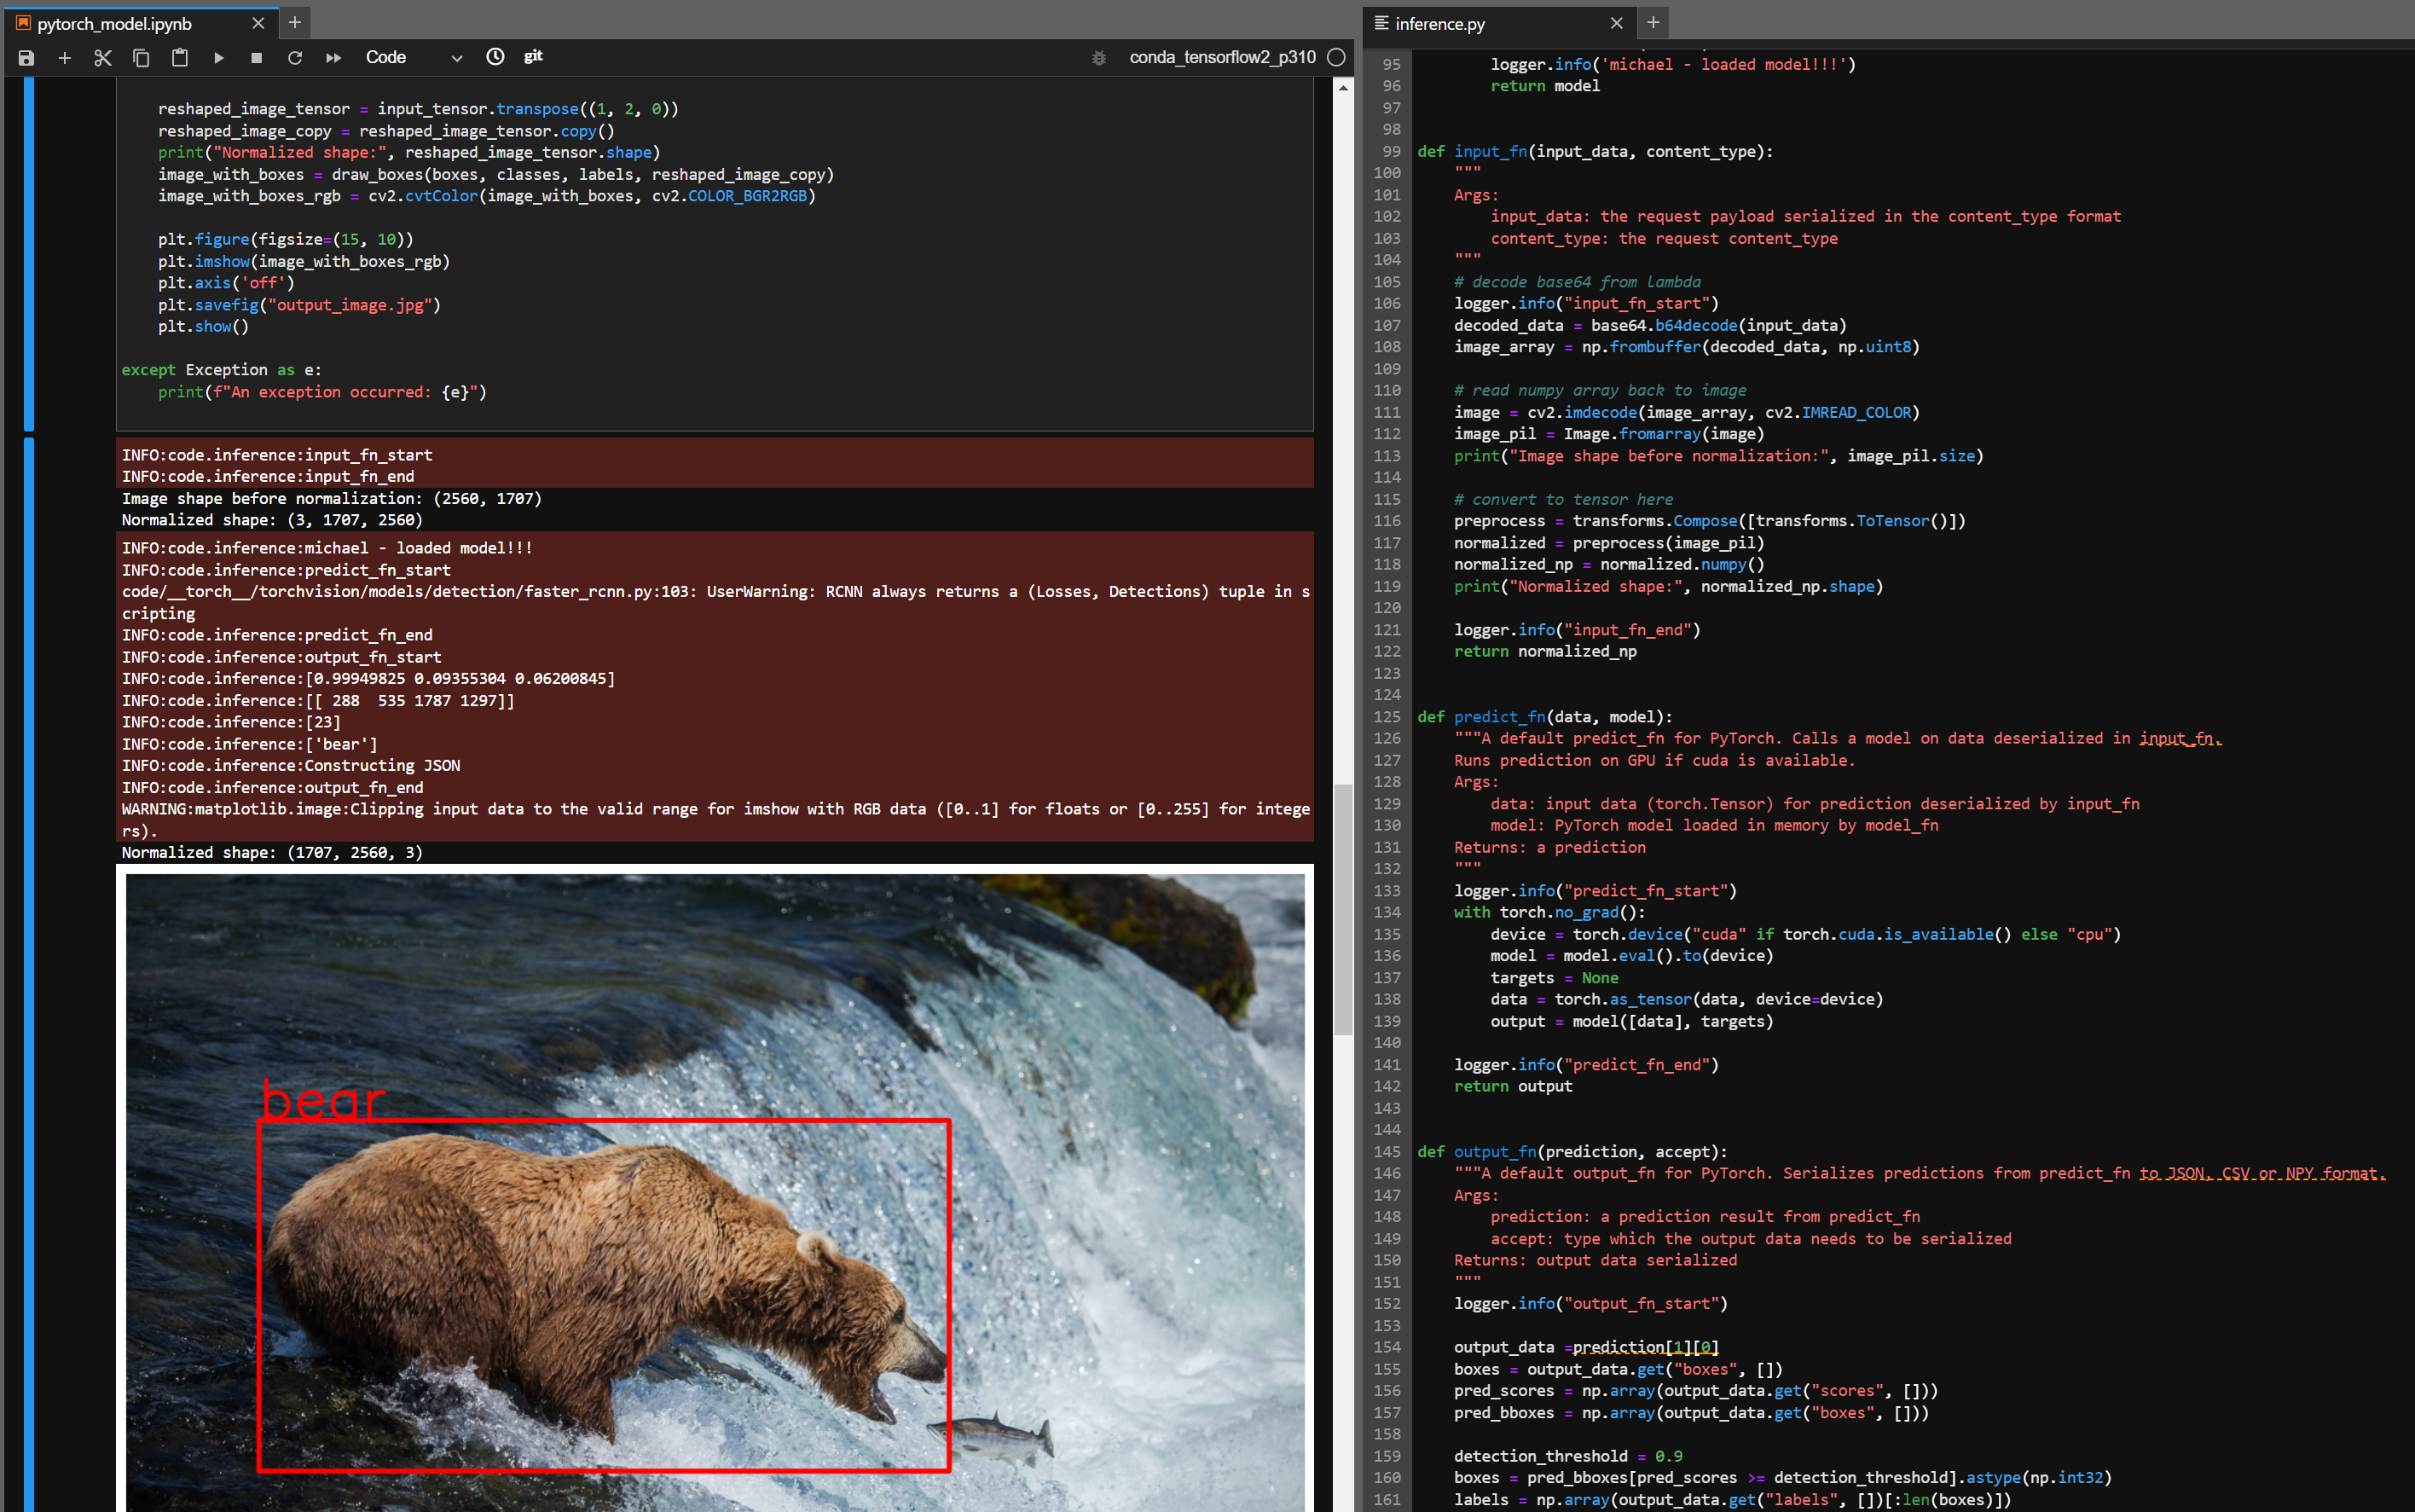The width and height of the screenshot is (2415, 1512).
Task: Click the notebook vertical scrollbar thumb
Action: (1343, 908)
